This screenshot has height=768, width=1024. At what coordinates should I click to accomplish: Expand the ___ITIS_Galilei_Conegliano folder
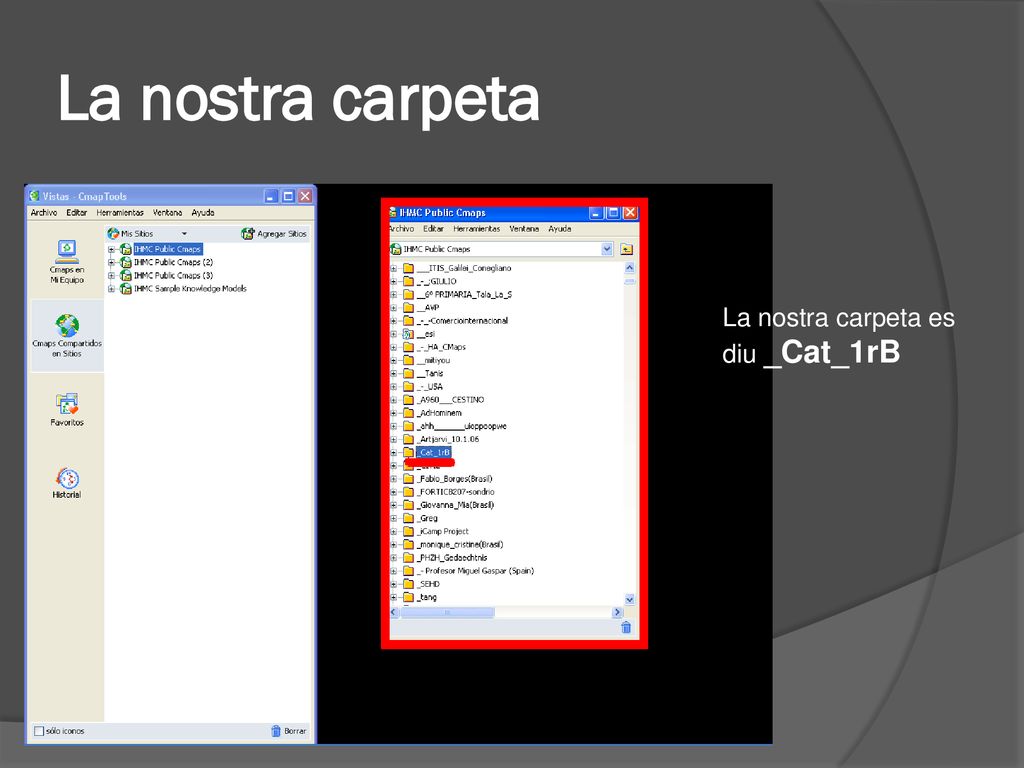pyautogui.click(x=394, y=268)
